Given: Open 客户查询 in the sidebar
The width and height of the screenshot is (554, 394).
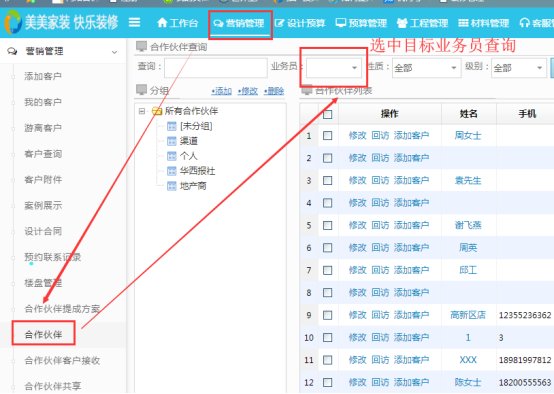Looking at the screenshot, I should pos(43,154).
